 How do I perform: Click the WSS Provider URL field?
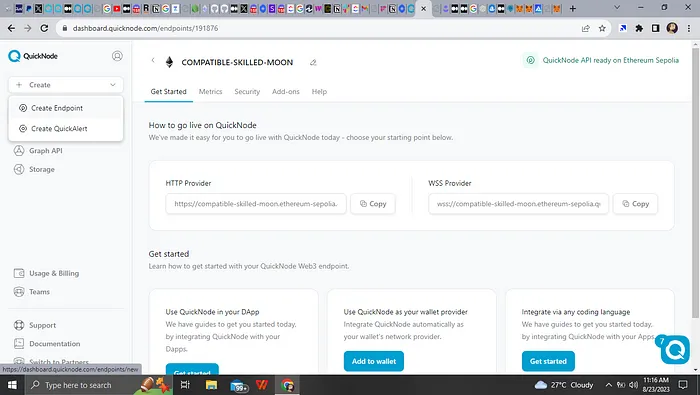(x=518, y=204)
